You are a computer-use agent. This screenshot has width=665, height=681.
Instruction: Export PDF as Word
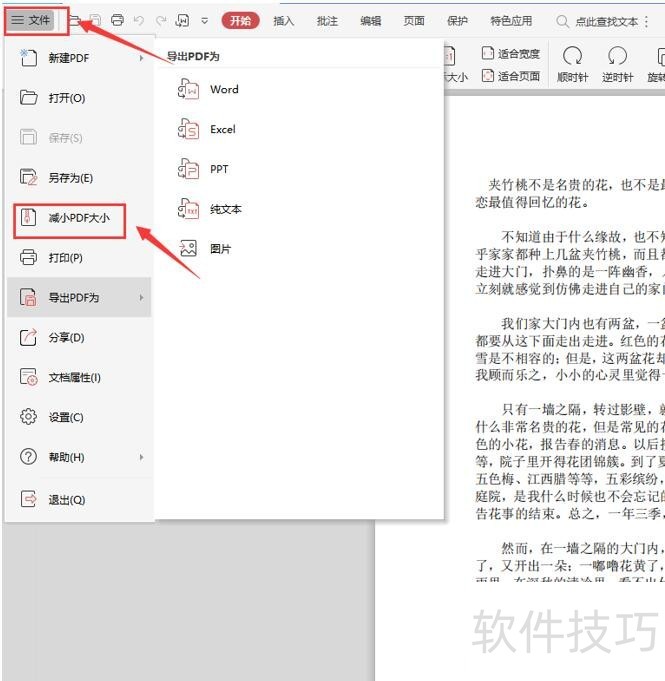pyautogui.click(x=224, y=89)
